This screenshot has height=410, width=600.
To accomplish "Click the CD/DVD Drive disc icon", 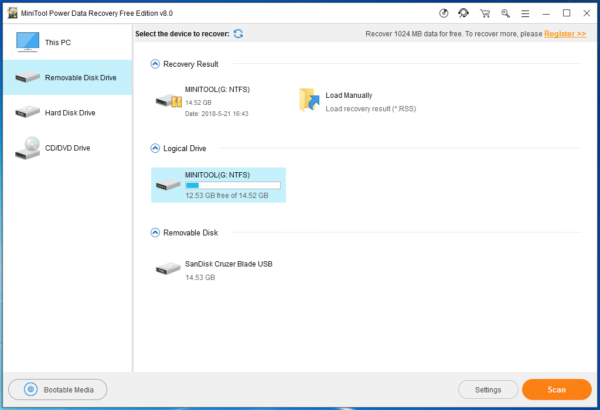I will pos(28,148).
